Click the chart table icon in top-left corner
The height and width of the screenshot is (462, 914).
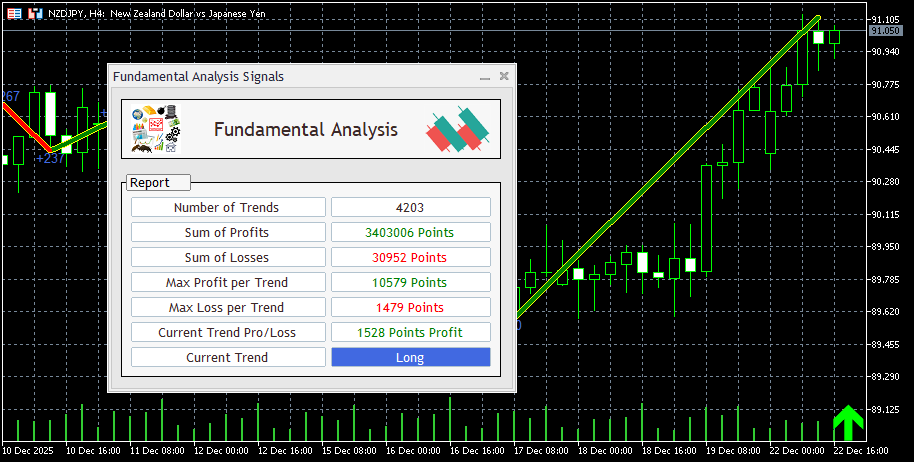[x=15, y=13]
